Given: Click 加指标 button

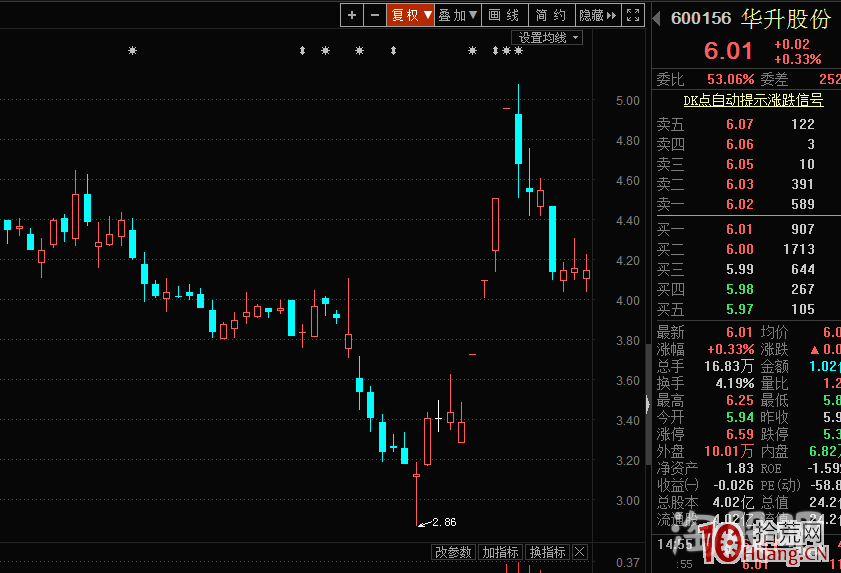Looking at the screenshot, I should [500, 552].
